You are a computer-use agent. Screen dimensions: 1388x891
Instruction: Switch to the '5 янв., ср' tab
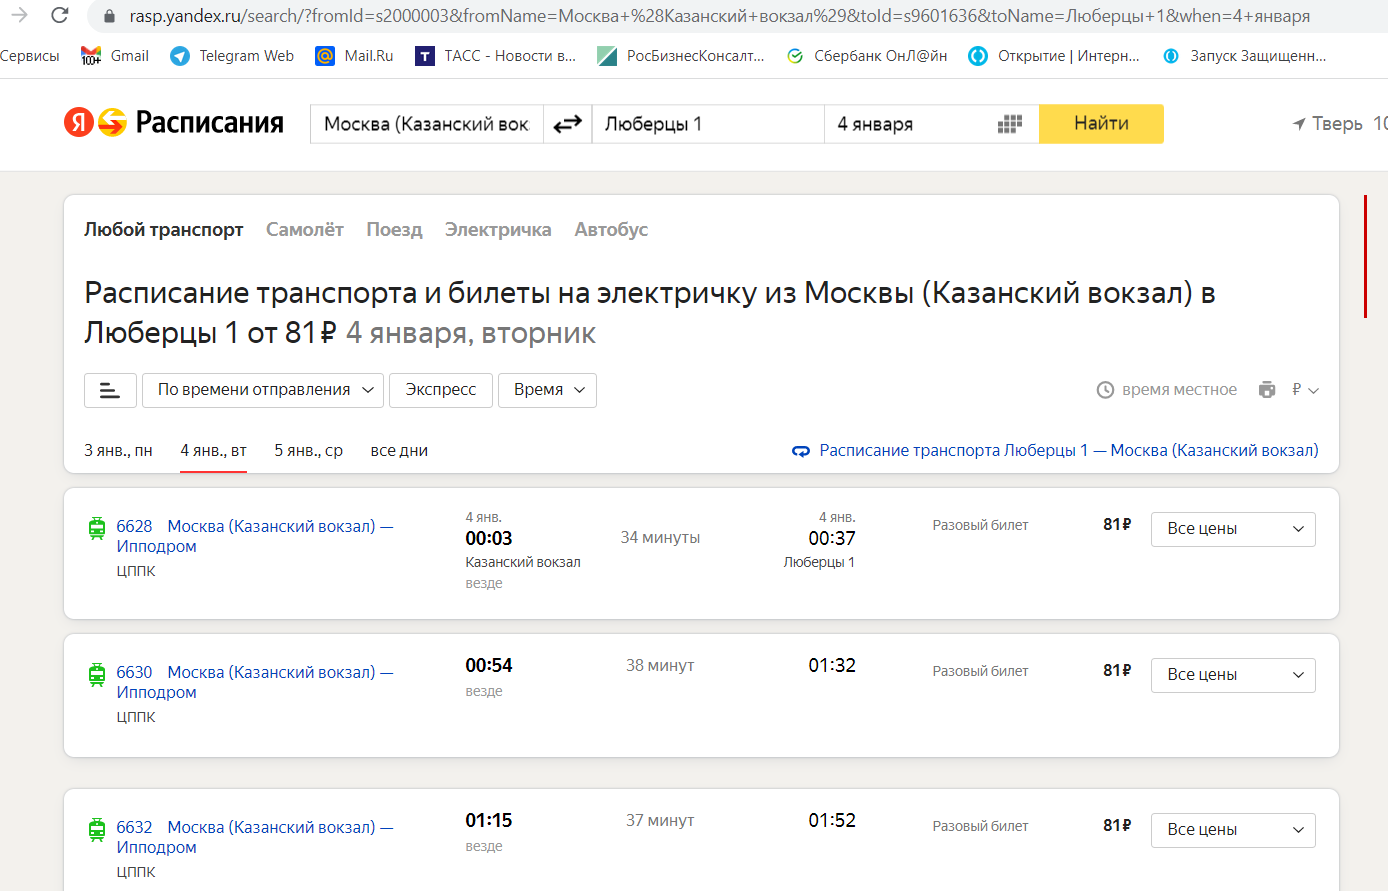(308, 451)
